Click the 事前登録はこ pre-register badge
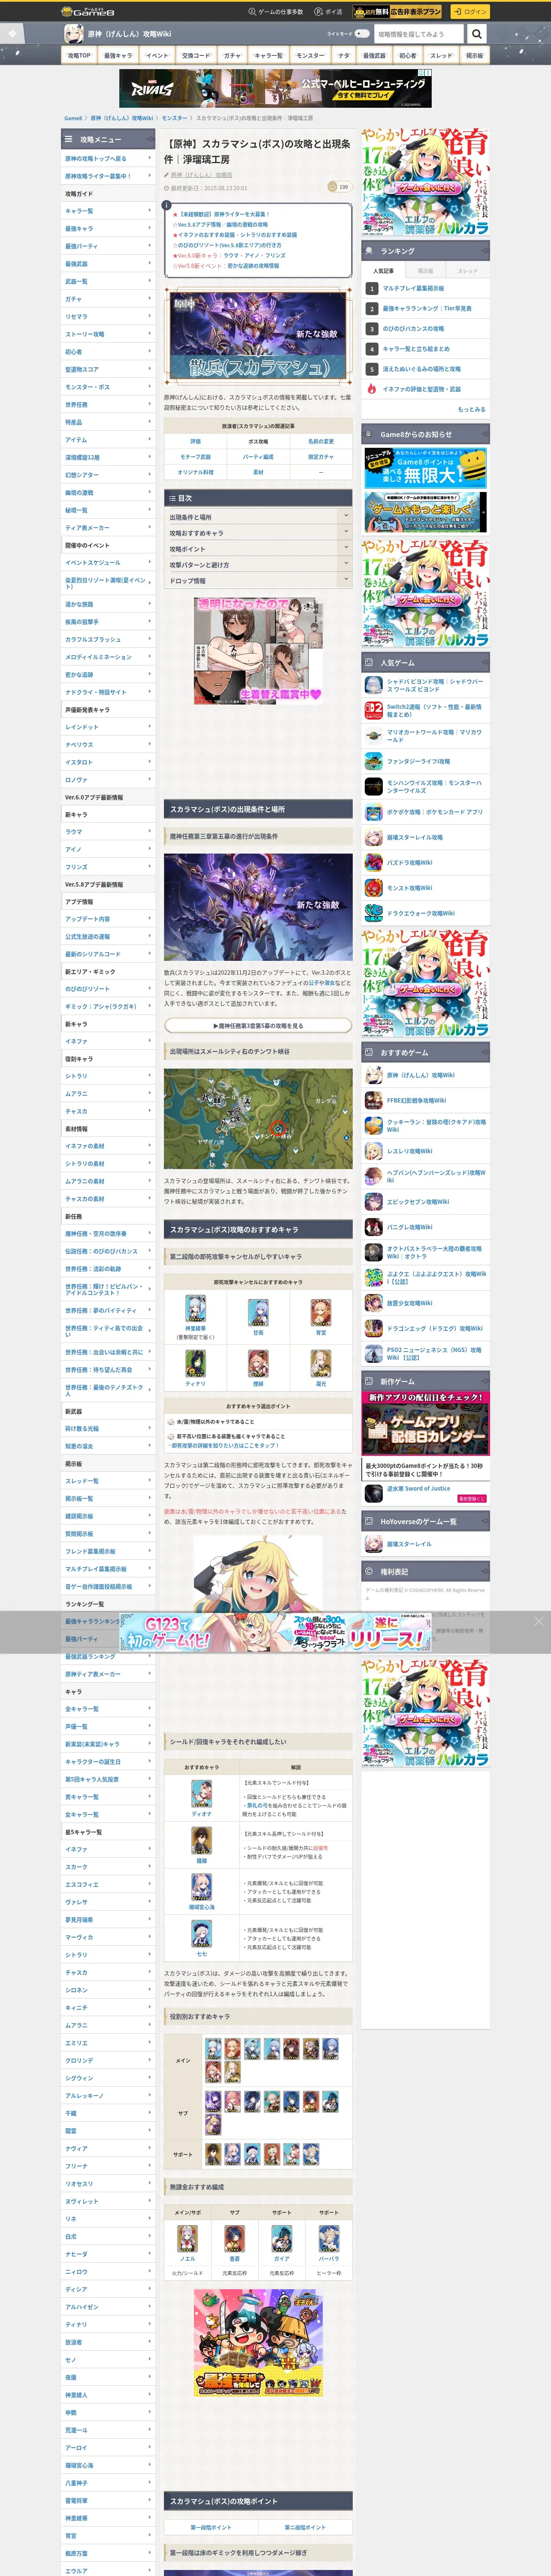The image size is (551, 2576). tap(471, 1498)
